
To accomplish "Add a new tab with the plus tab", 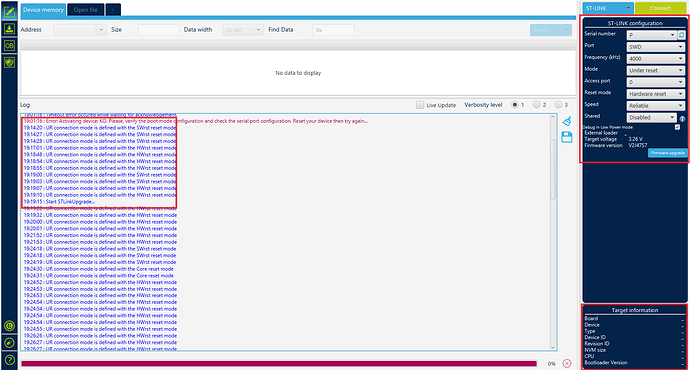I will 113,10.
